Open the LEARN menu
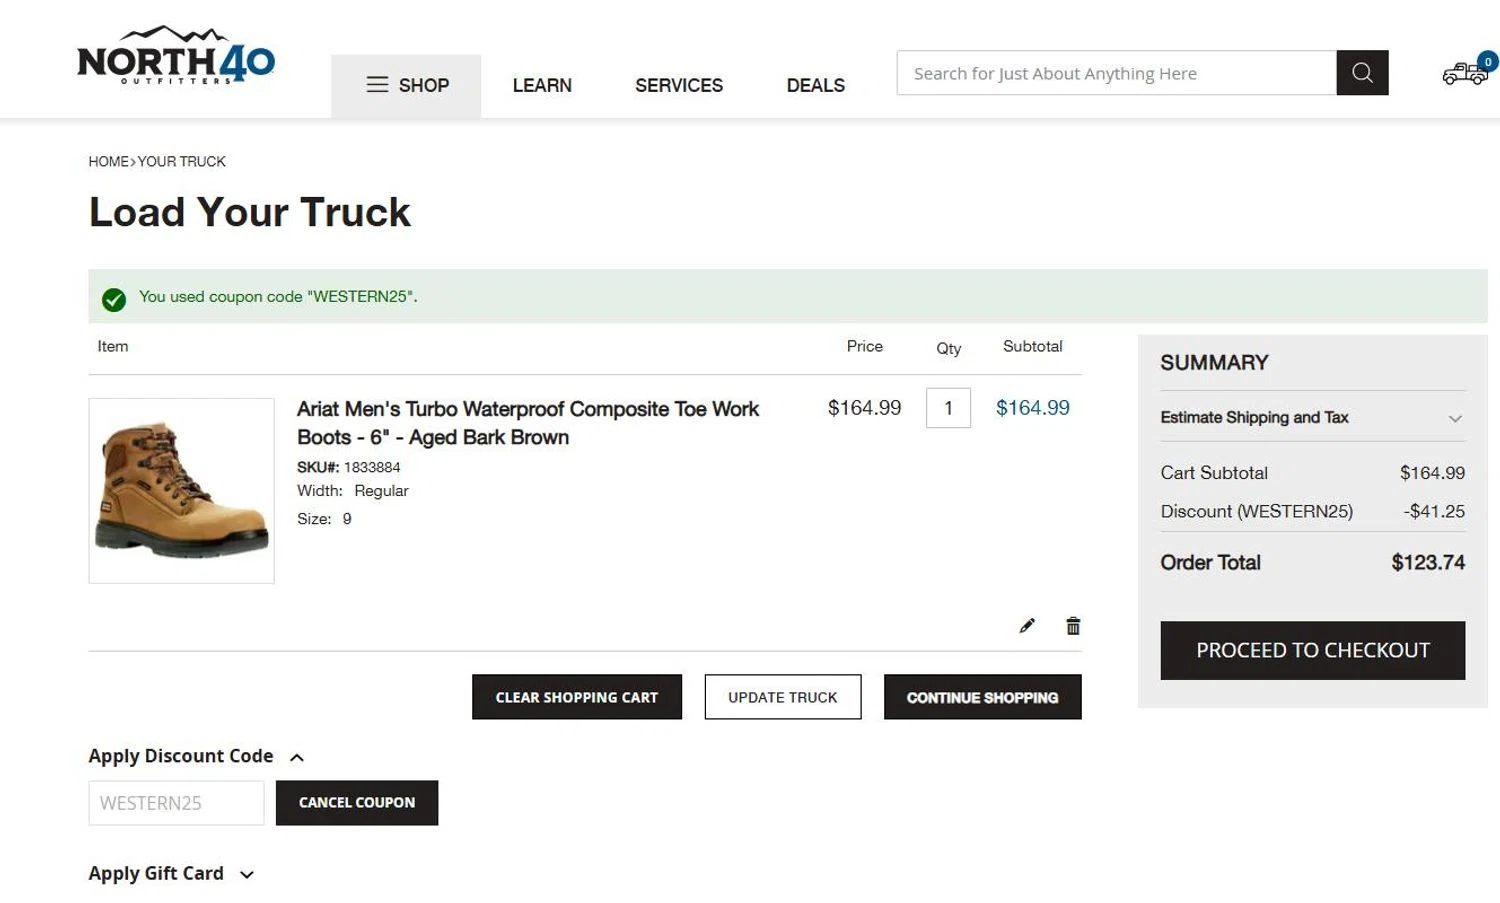Viewport: 1500px width, 903px height. pyautogui.click(x=542, y=86)
